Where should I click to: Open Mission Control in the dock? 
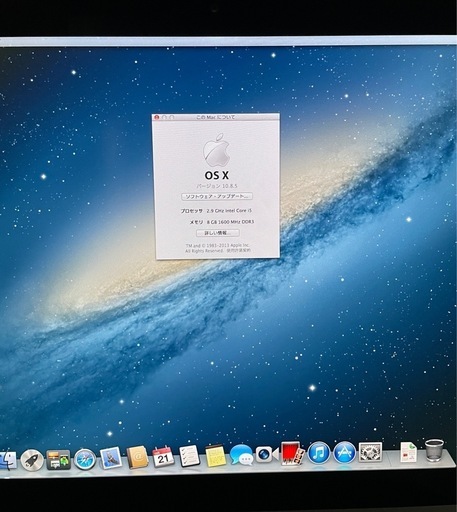pyautogui.click(x=58, y=460)
